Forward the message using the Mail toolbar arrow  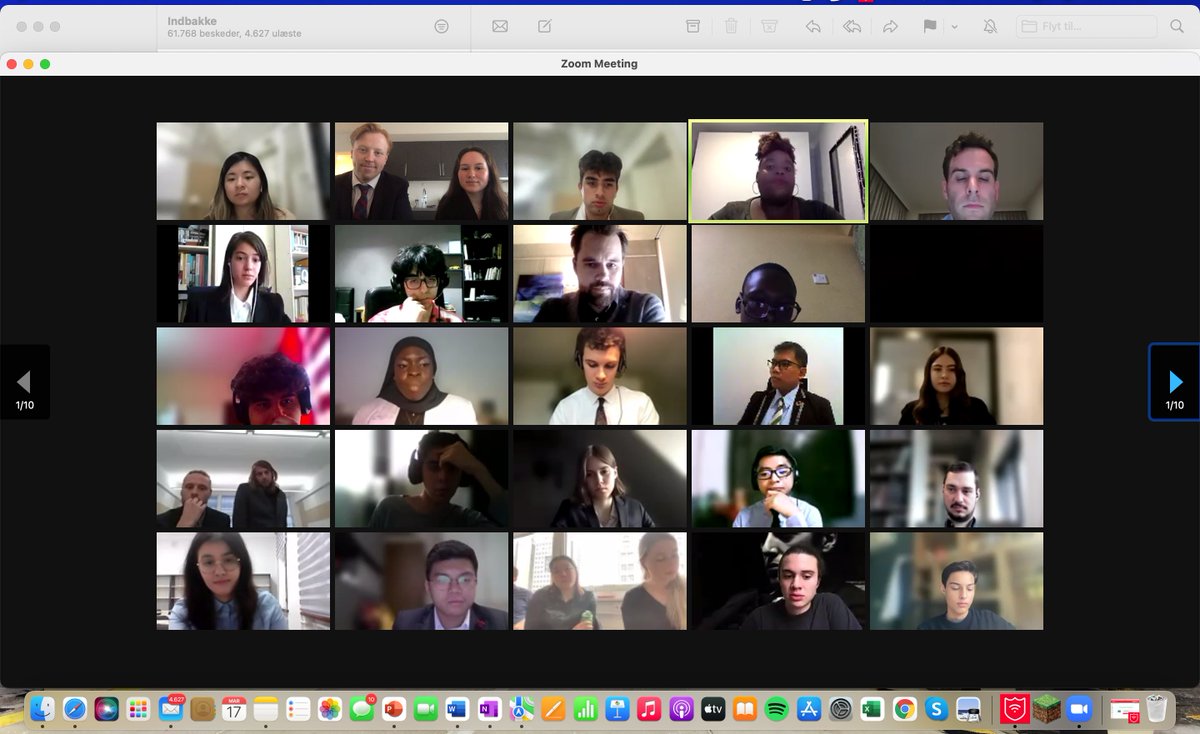890,26
